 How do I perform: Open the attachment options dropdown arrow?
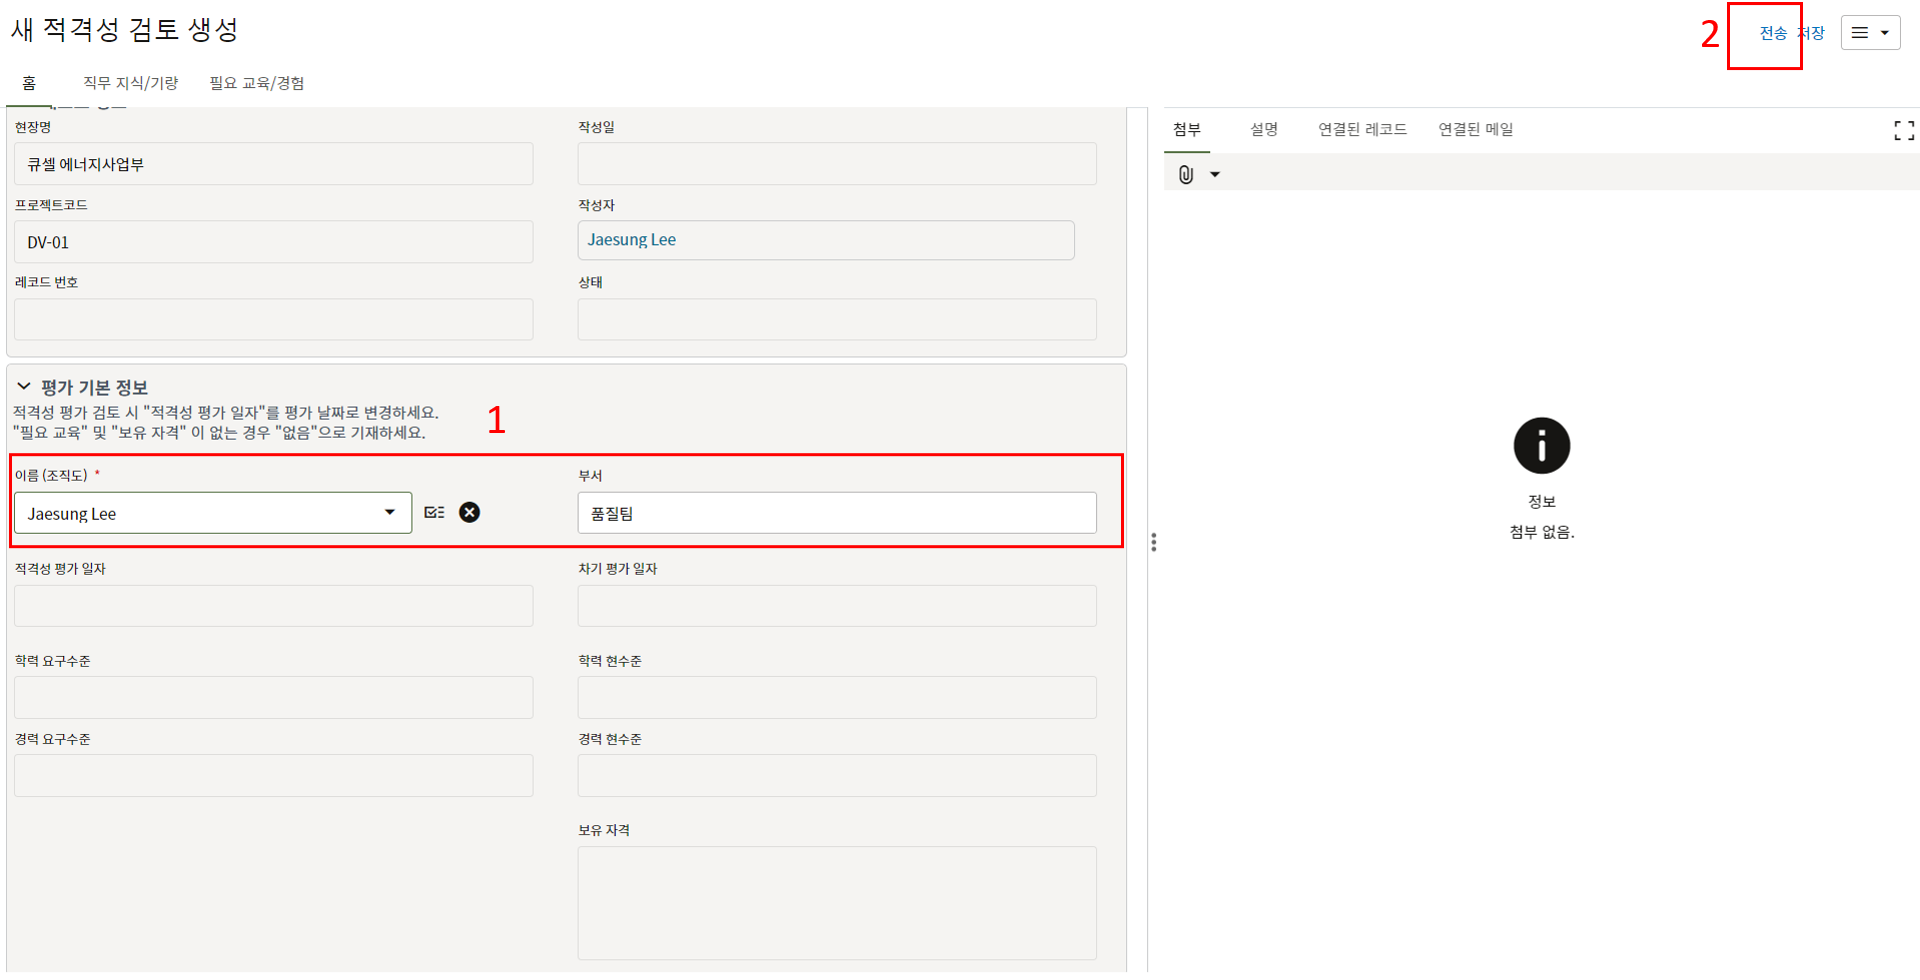point(1215,175)
